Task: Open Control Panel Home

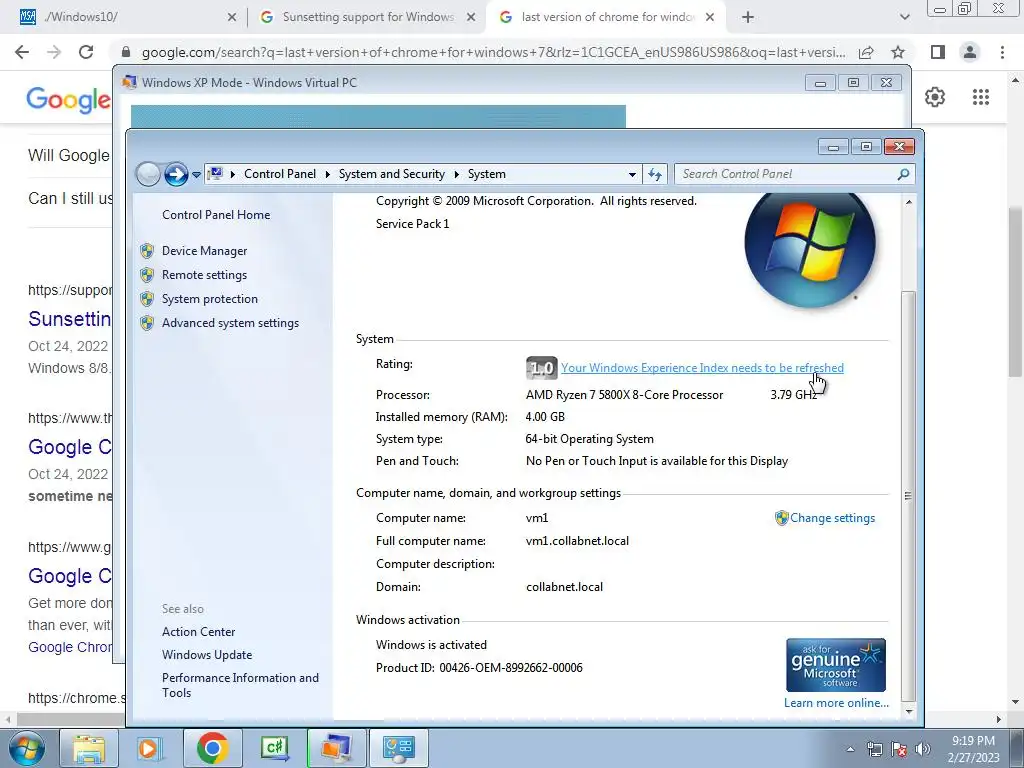Action: point(216,215)
